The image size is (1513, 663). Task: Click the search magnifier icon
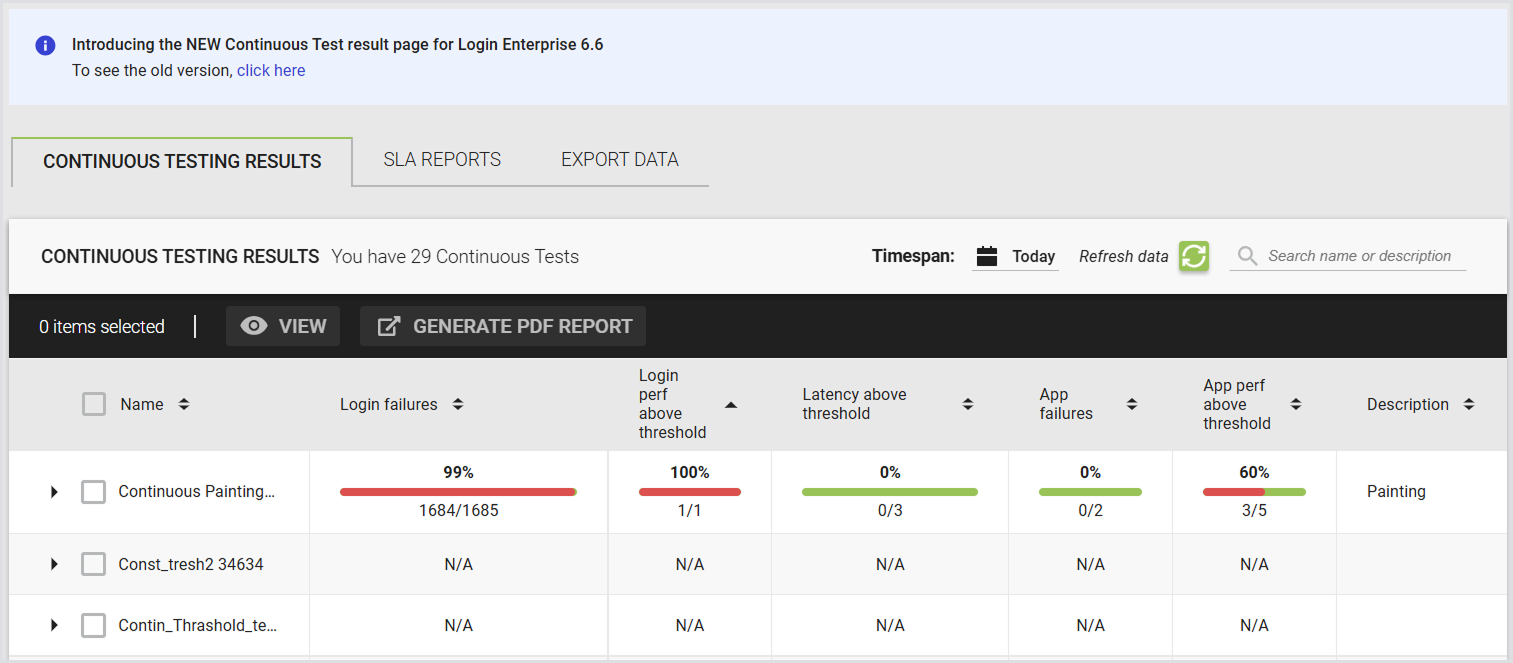tap(1247, 256)
